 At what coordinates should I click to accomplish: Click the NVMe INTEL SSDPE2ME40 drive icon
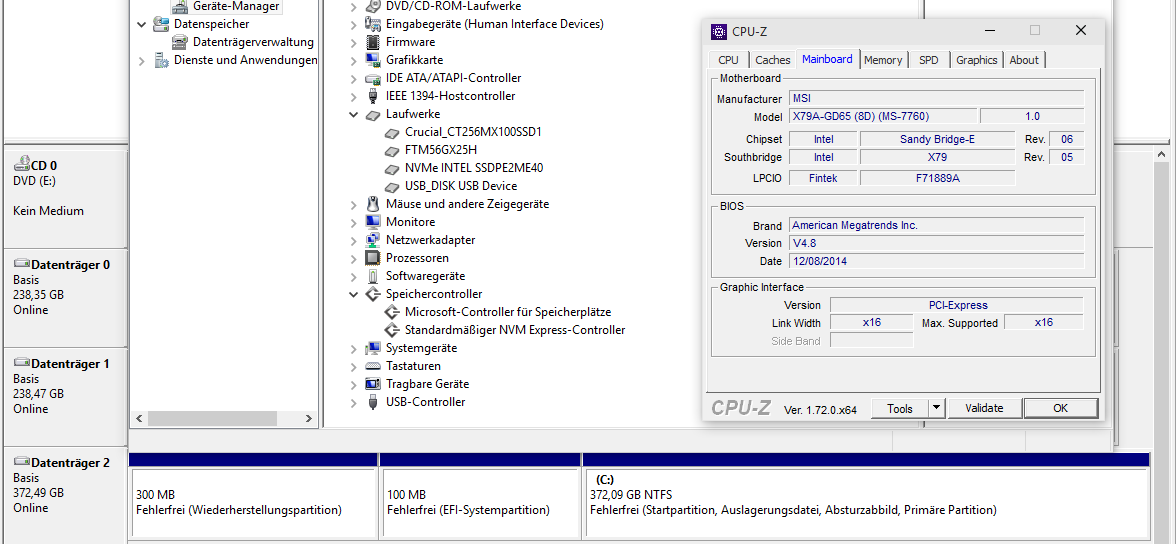click(x=392, y=169)
